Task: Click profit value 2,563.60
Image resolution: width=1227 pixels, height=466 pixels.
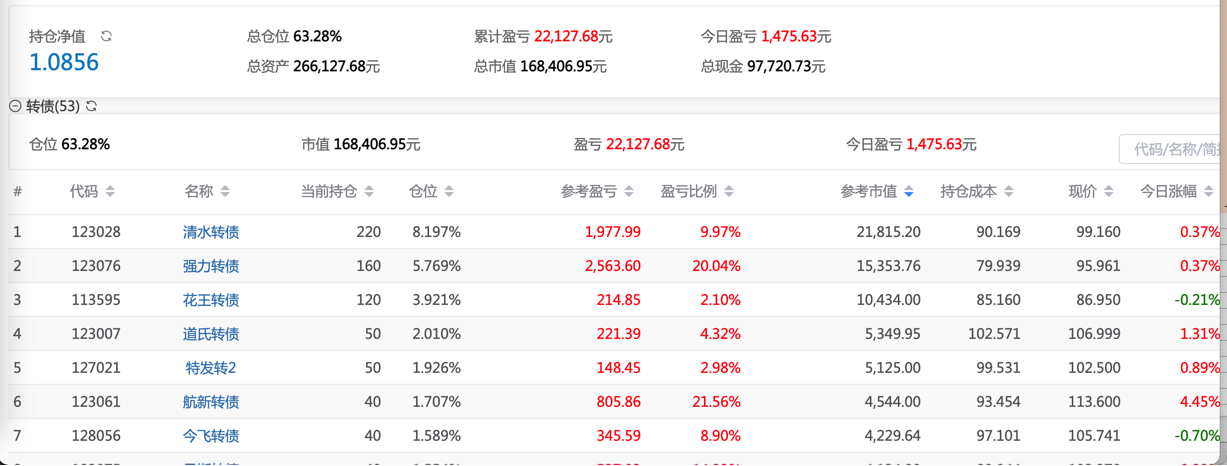Action: pos(613,266)
